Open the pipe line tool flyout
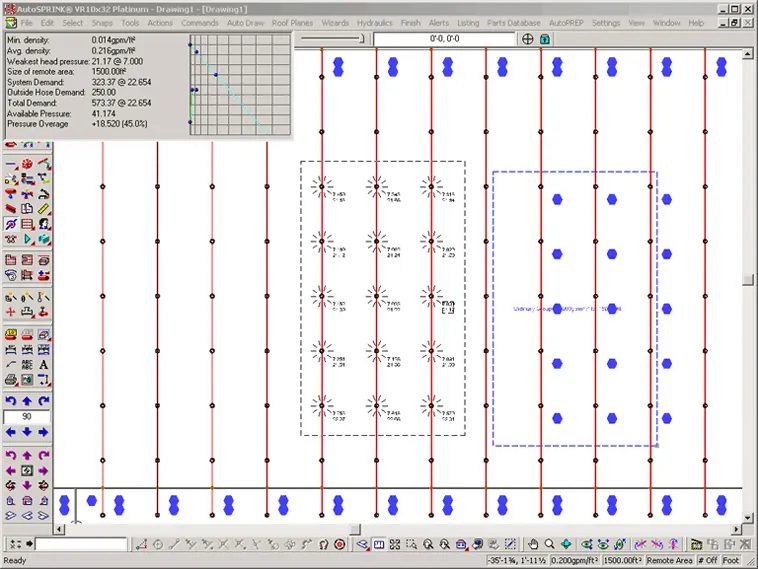The height and width of the screenshot is (569, 758). [x=11, y=164]
